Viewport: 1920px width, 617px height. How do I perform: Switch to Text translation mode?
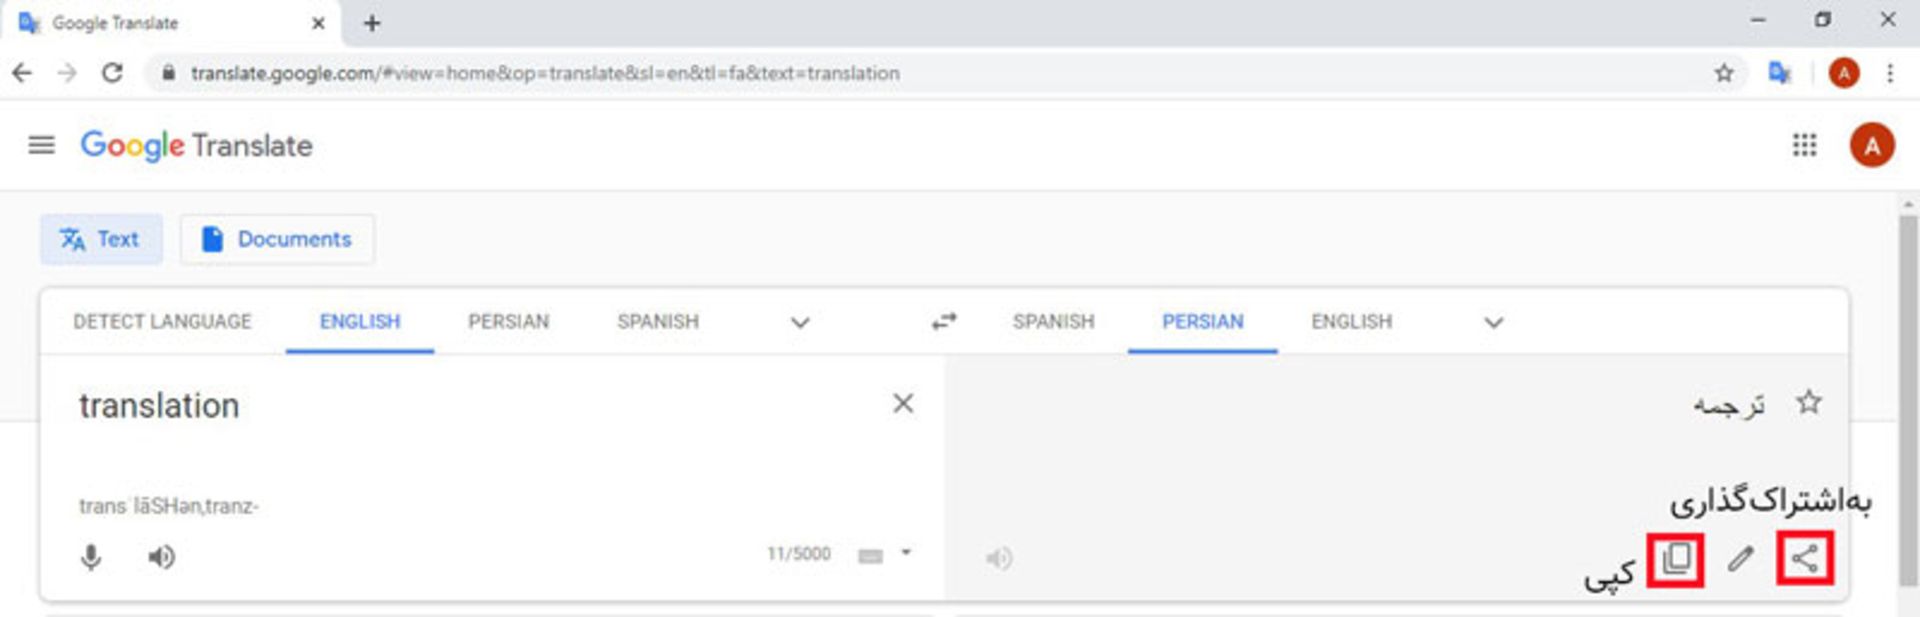coord(101,239)
